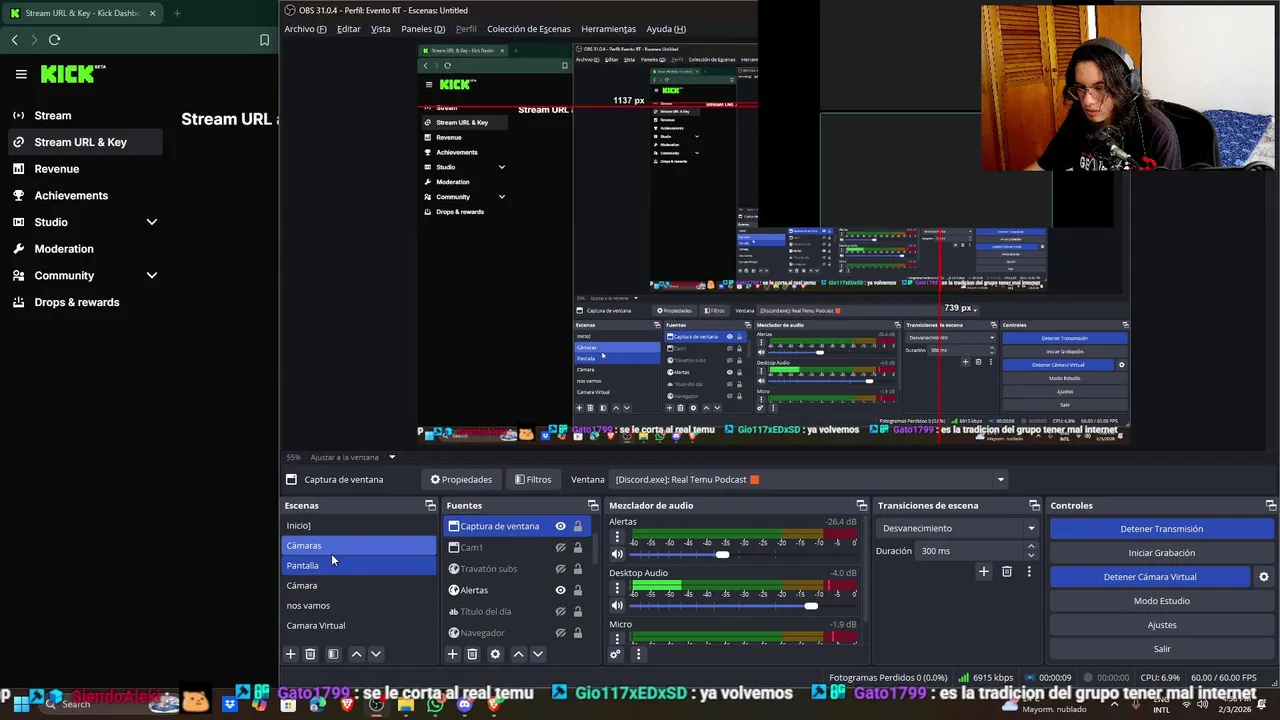Open the Herramientas menu
The width and height of the screenshot is (1280, 720).
(608, 29)
